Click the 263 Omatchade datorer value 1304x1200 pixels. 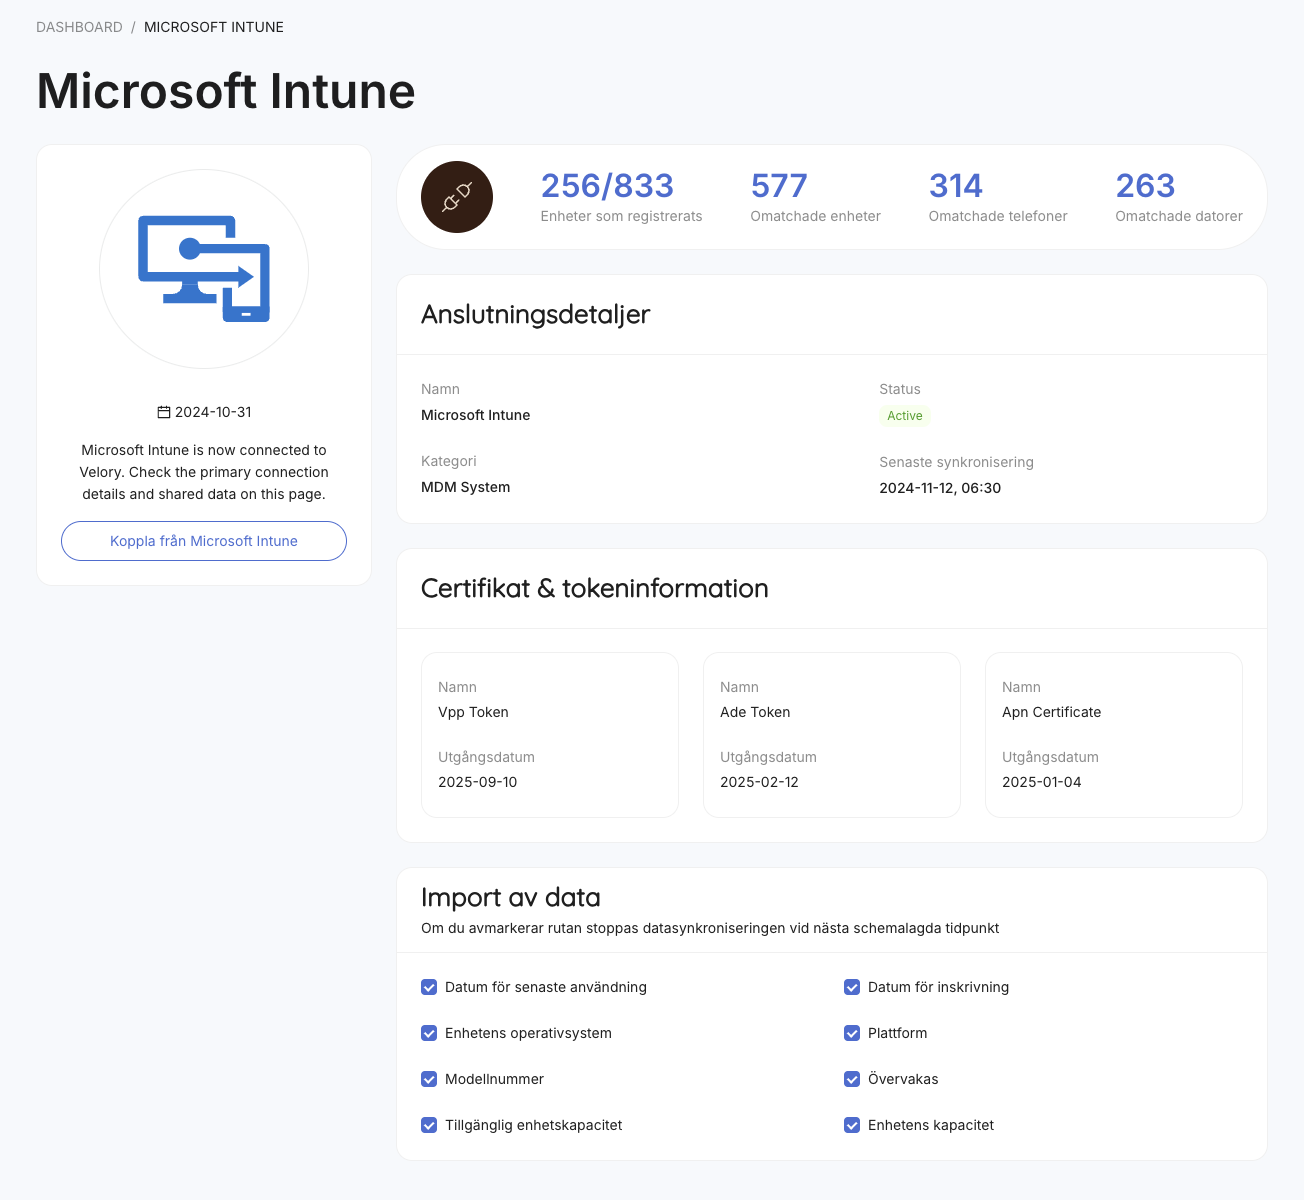[1145, 186]
